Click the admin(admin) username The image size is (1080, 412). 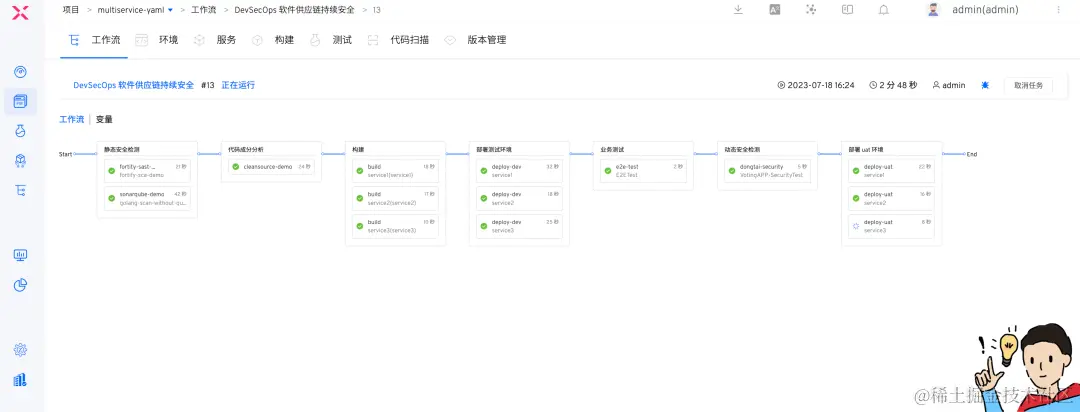point(986,10)
